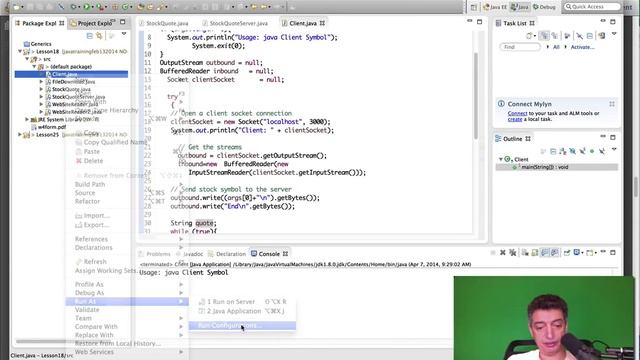This screenshot has width=640, height=360.
Task: Click Display Selected Console icon
Action: pos(578,253)
